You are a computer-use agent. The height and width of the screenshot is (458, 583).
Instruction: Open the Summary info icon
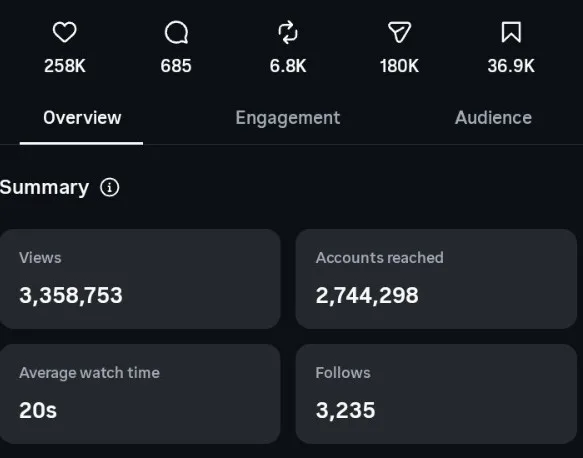click(x=109, y=187)
